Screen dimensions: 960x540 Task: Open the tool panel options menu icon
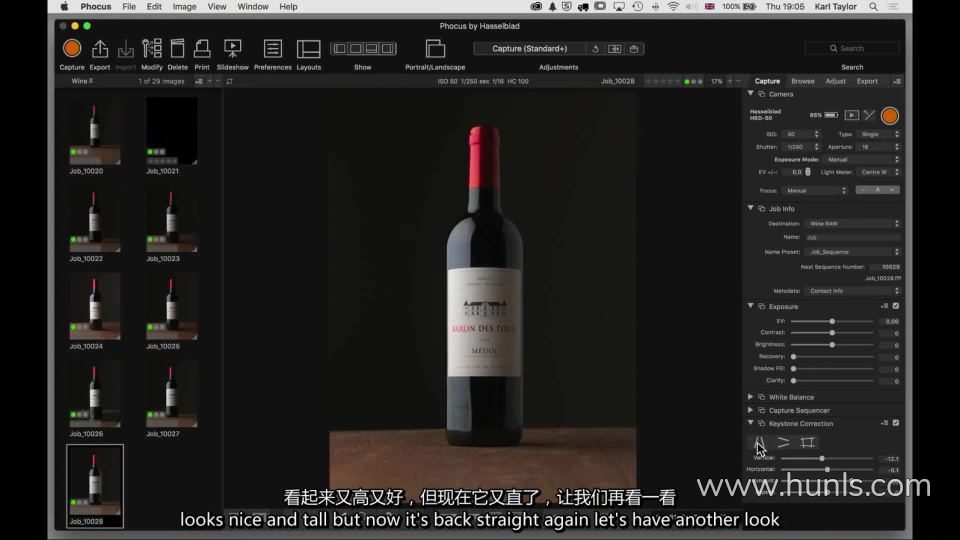(x=897, y=81)
